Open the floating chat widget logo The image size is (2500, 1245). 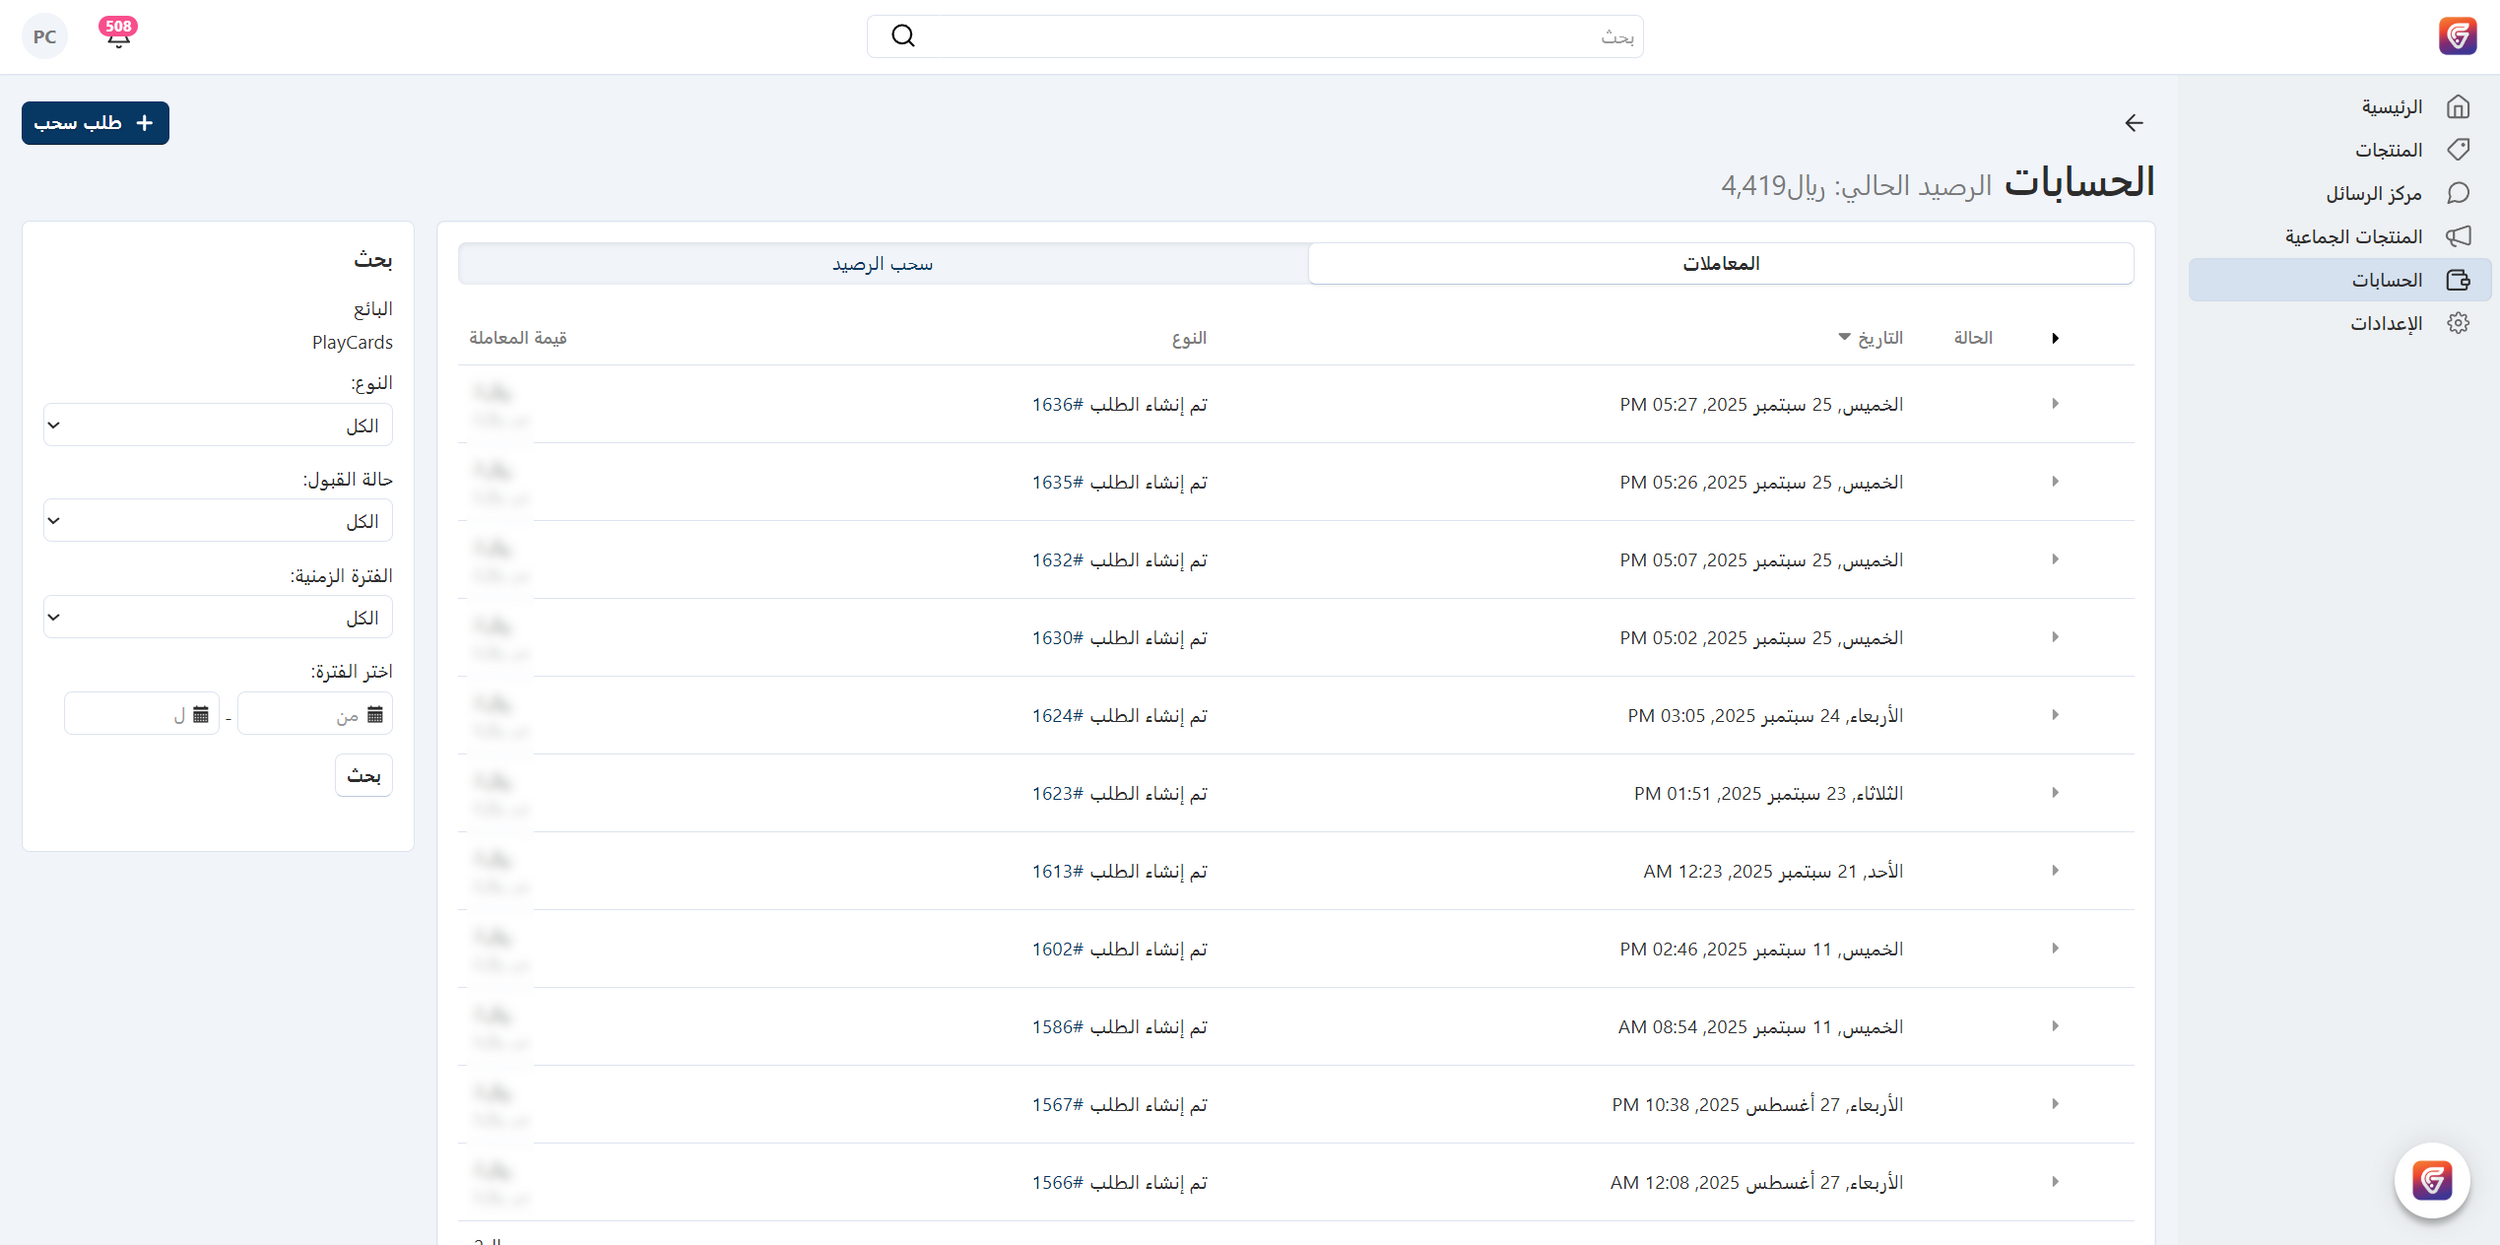(2431, 1180)
